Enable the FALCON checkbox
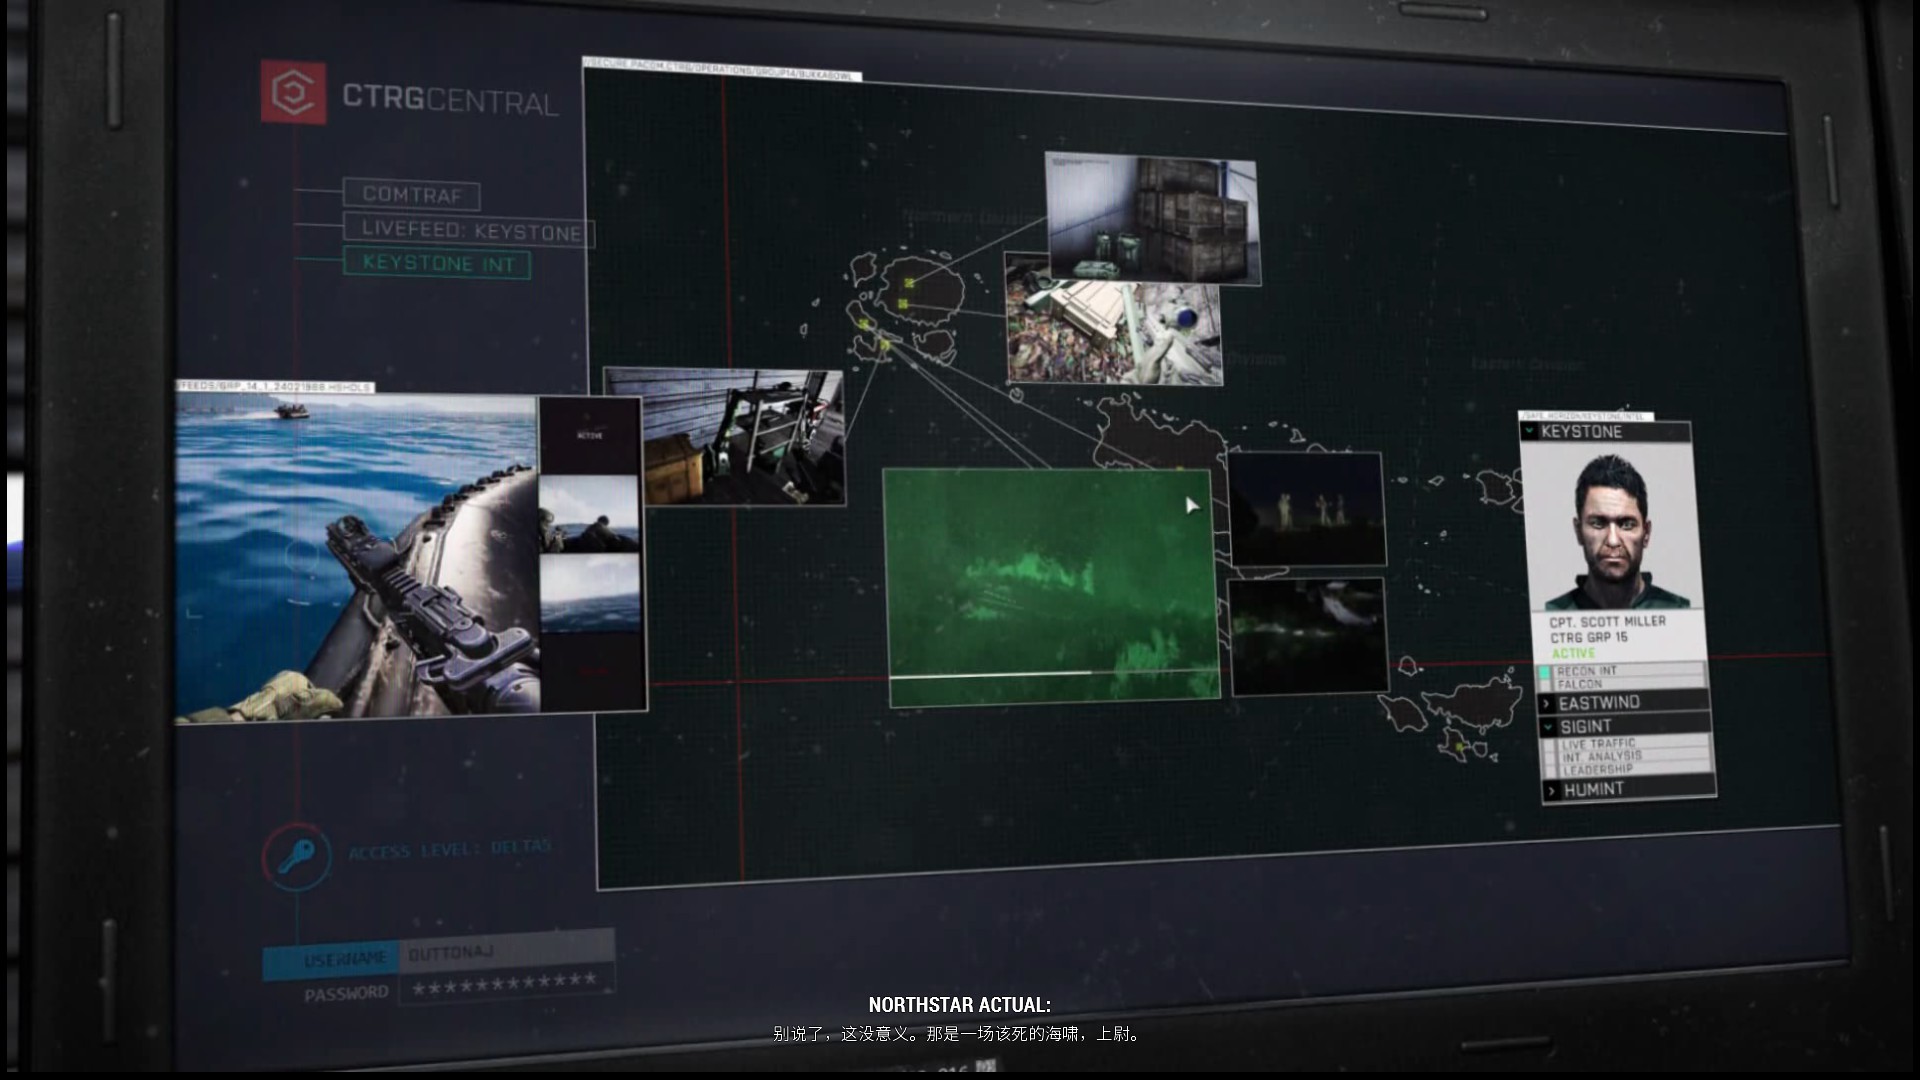Screen dimensions: 1920x1080 click(x=1546, y=684)
